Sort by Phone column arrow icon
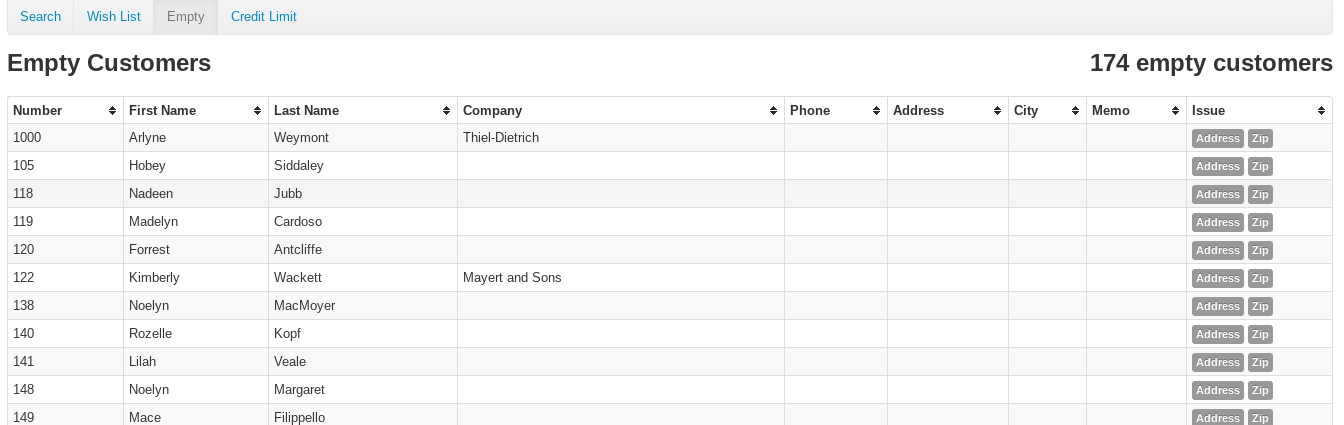The height and width of the screenshot is (425, 1344). [x=877, y=111]
